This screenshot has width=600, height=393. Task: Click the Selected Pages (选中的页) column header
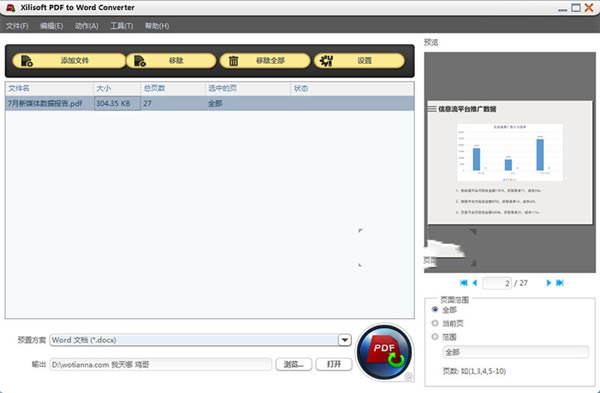pyautogui.click(x=248, y=88)
